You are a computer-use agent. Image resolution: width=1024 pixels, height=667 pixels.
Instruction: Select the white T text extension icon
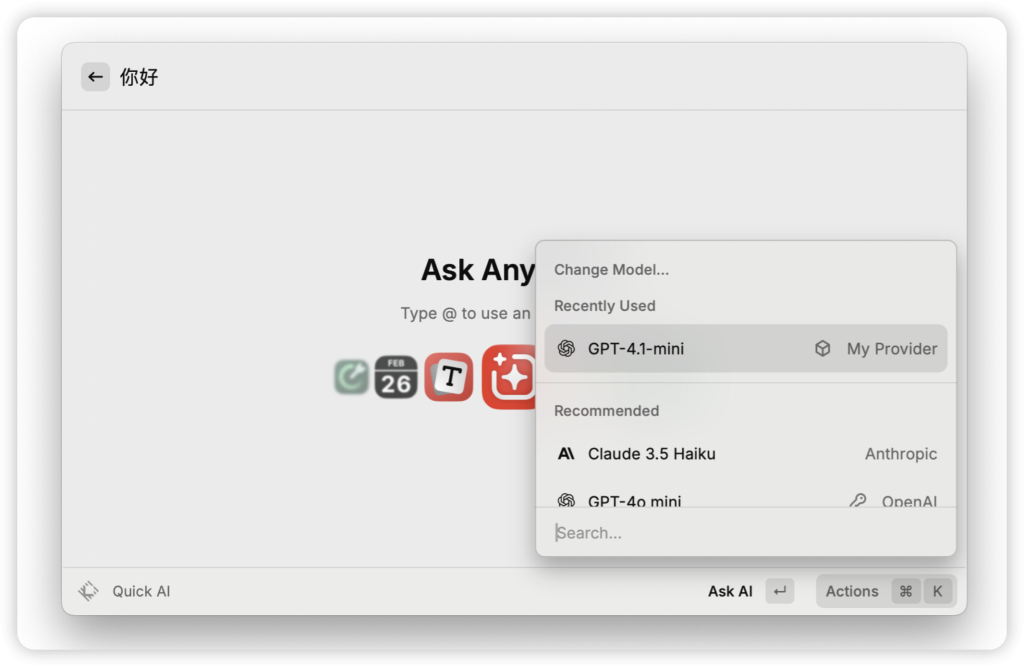tap(449, 377)
